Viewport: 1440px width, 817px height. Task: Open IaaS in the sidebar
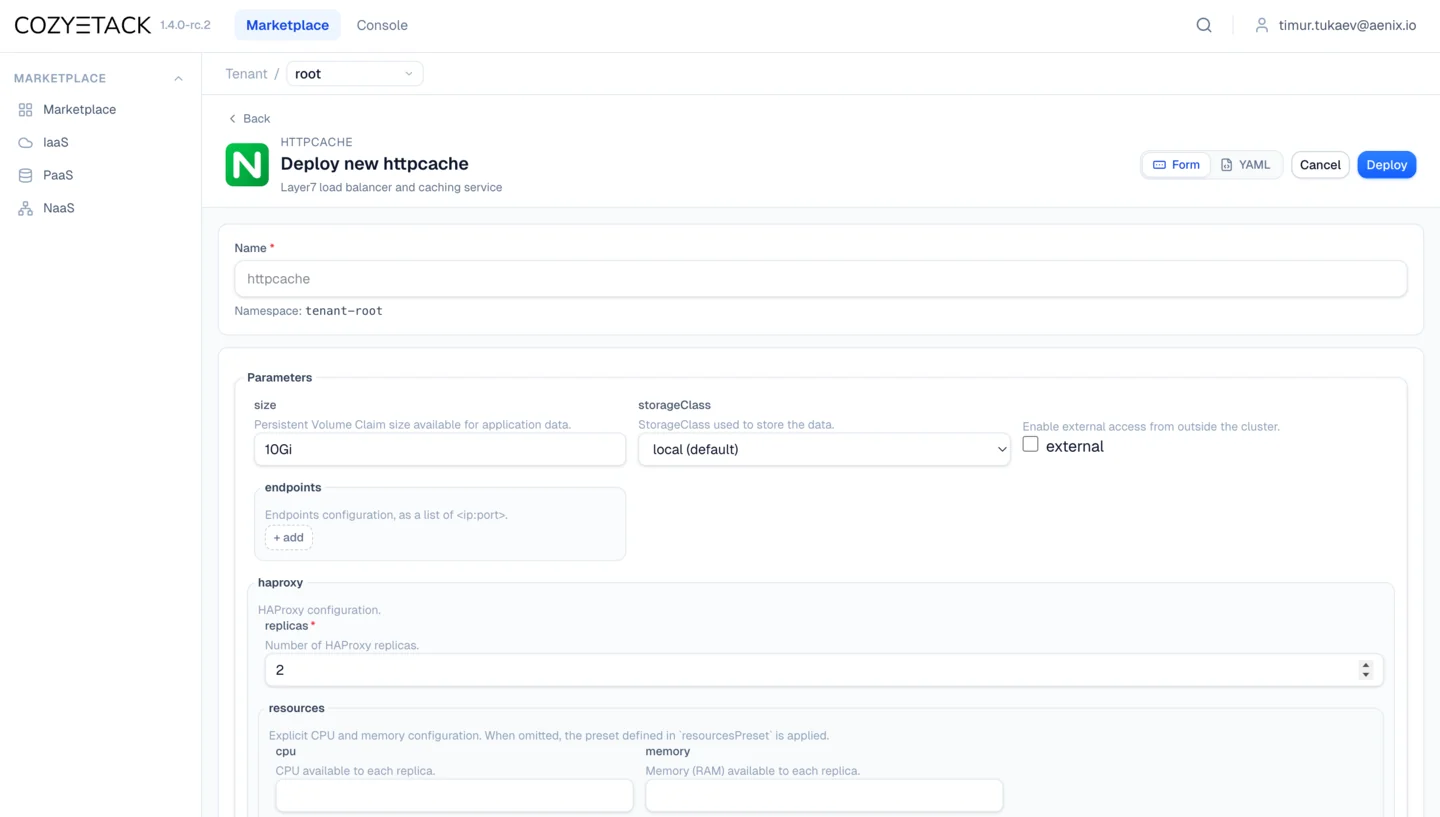56,142
